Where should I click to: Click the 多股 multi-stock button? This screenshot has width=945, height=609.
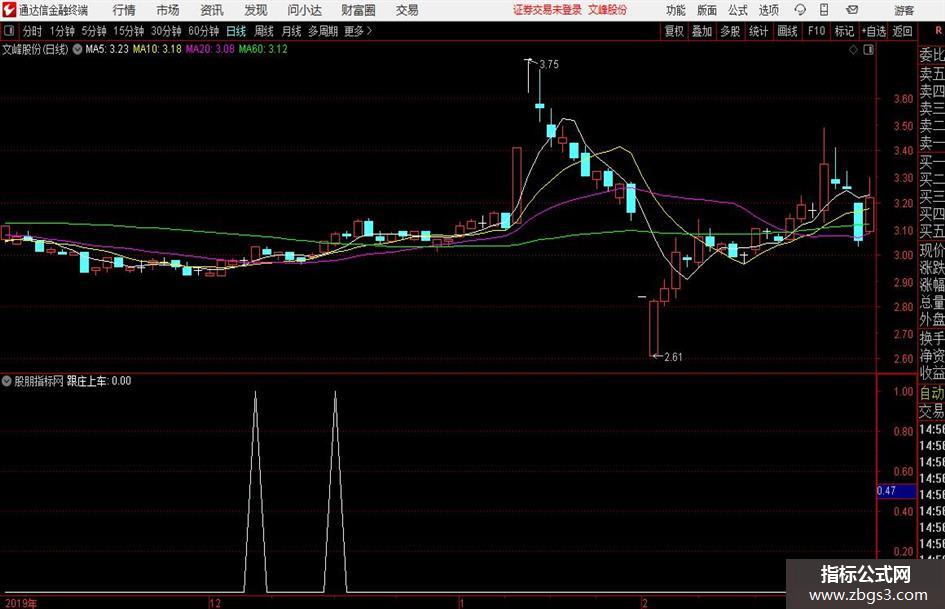(730, 31)
